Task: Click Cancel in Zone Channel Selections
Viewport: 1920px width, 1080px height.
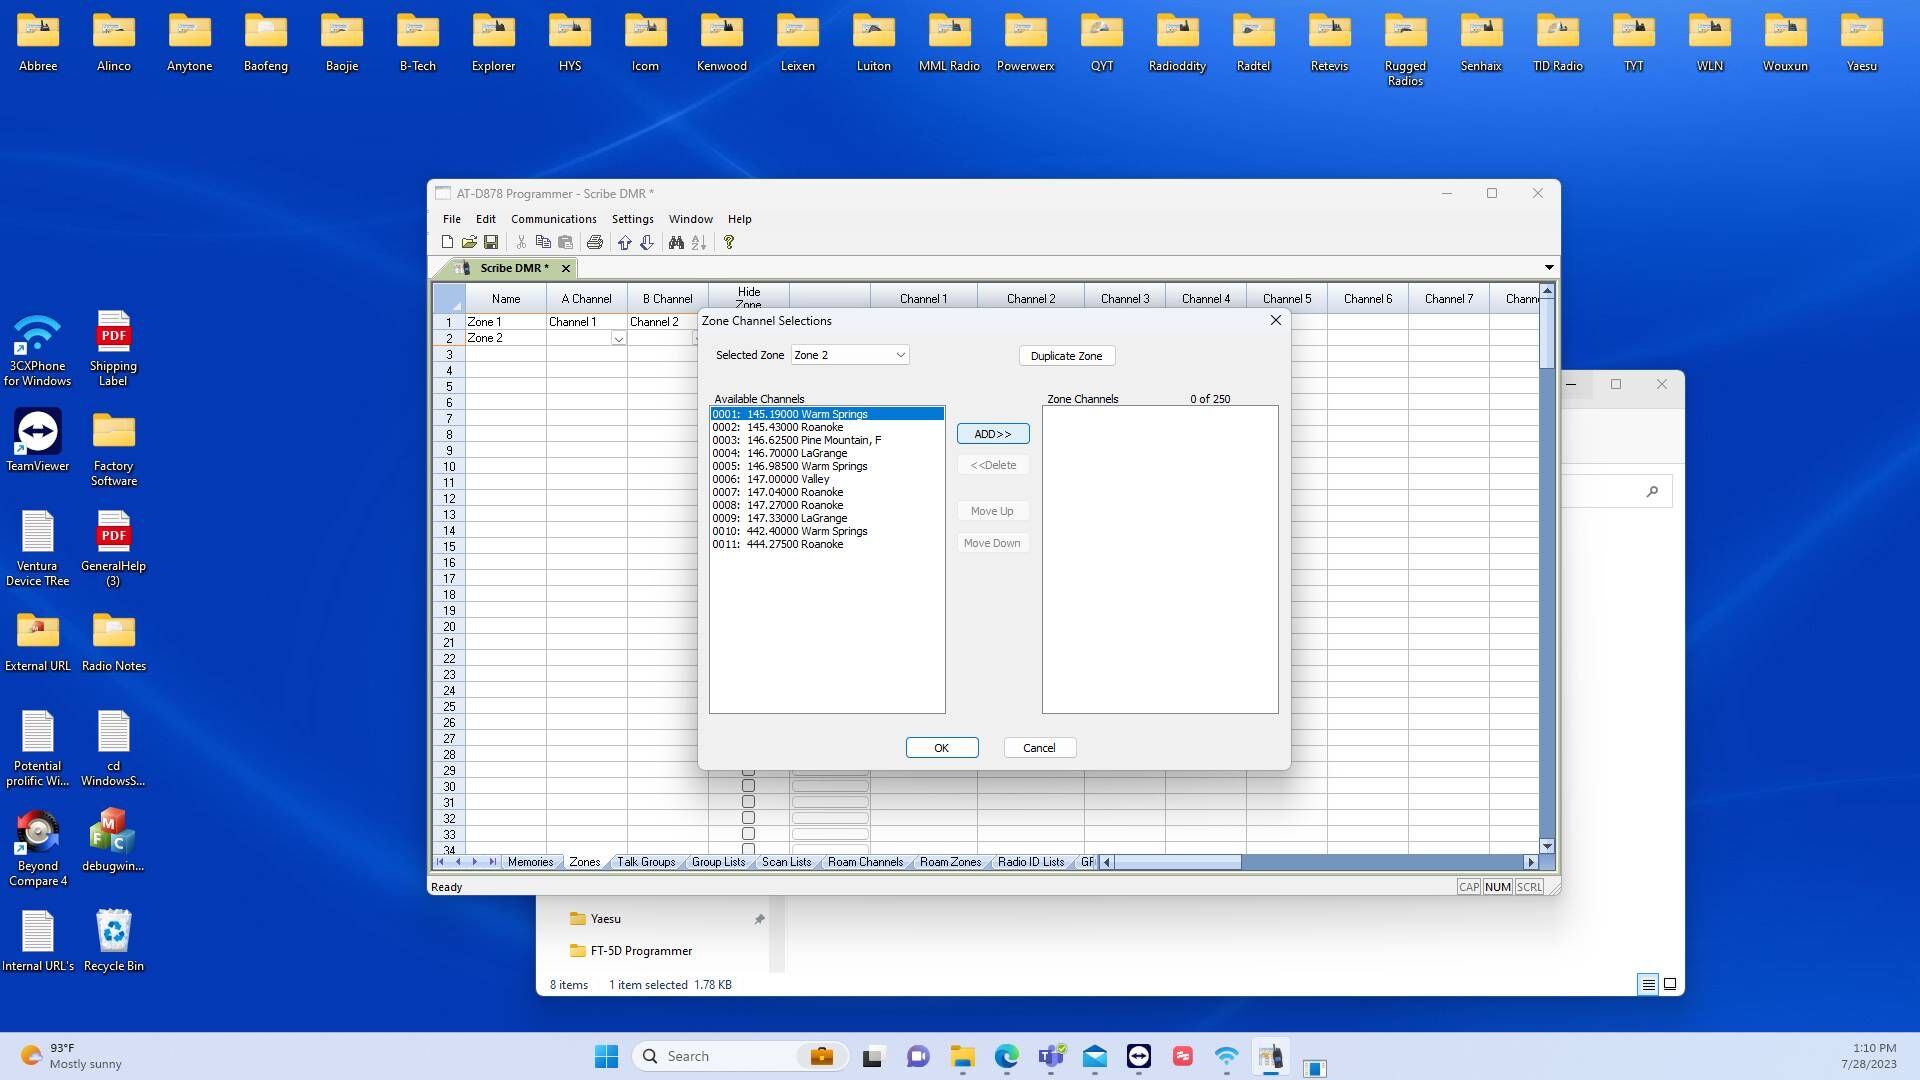Action: [x=1040, y=748]
